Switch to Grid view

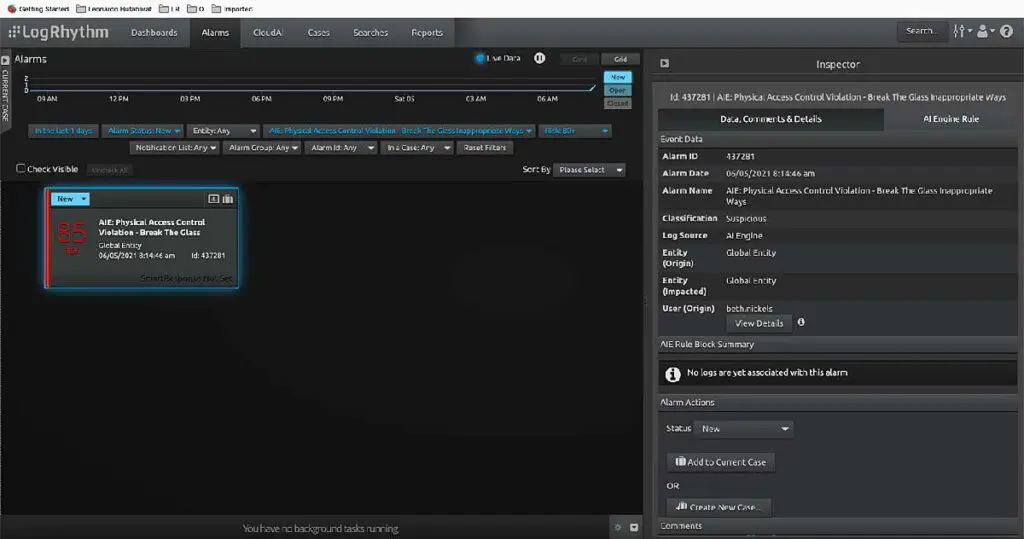coord(620,59)
